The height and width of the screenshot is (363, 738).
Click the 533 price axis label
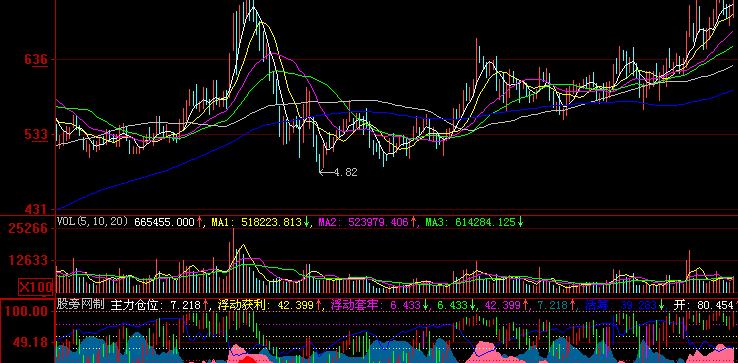[36, 135]
